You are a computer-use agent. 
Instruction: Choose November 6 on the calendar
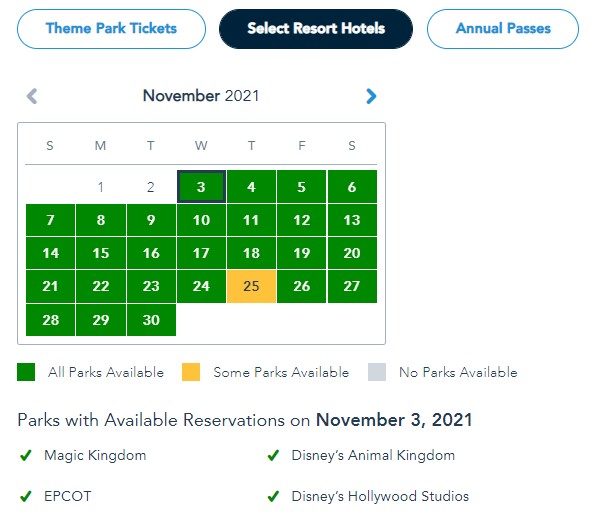[x=352, y=187]
